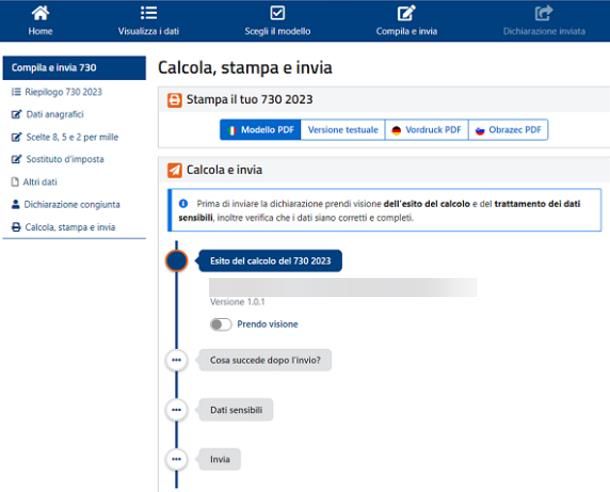The image size is (610, 492).
Task: Open the Dati sensibili step label
Action: [x=236, y=410]
